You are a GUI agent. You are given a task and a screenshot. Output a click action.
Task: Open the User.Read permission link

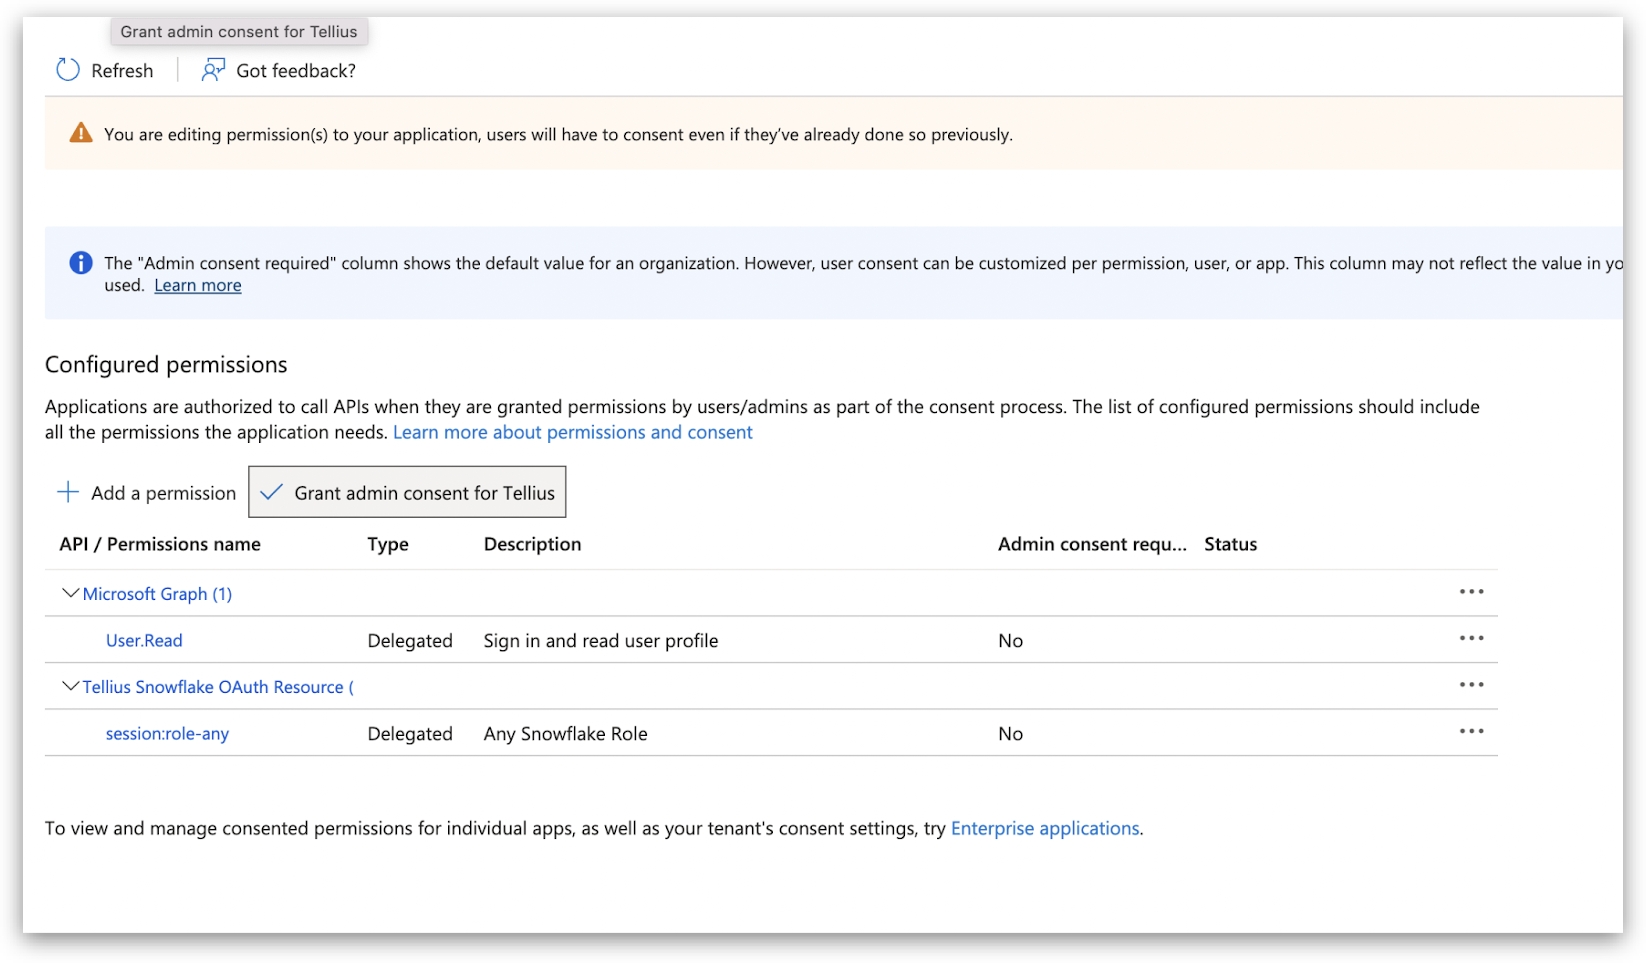[144, 641]
